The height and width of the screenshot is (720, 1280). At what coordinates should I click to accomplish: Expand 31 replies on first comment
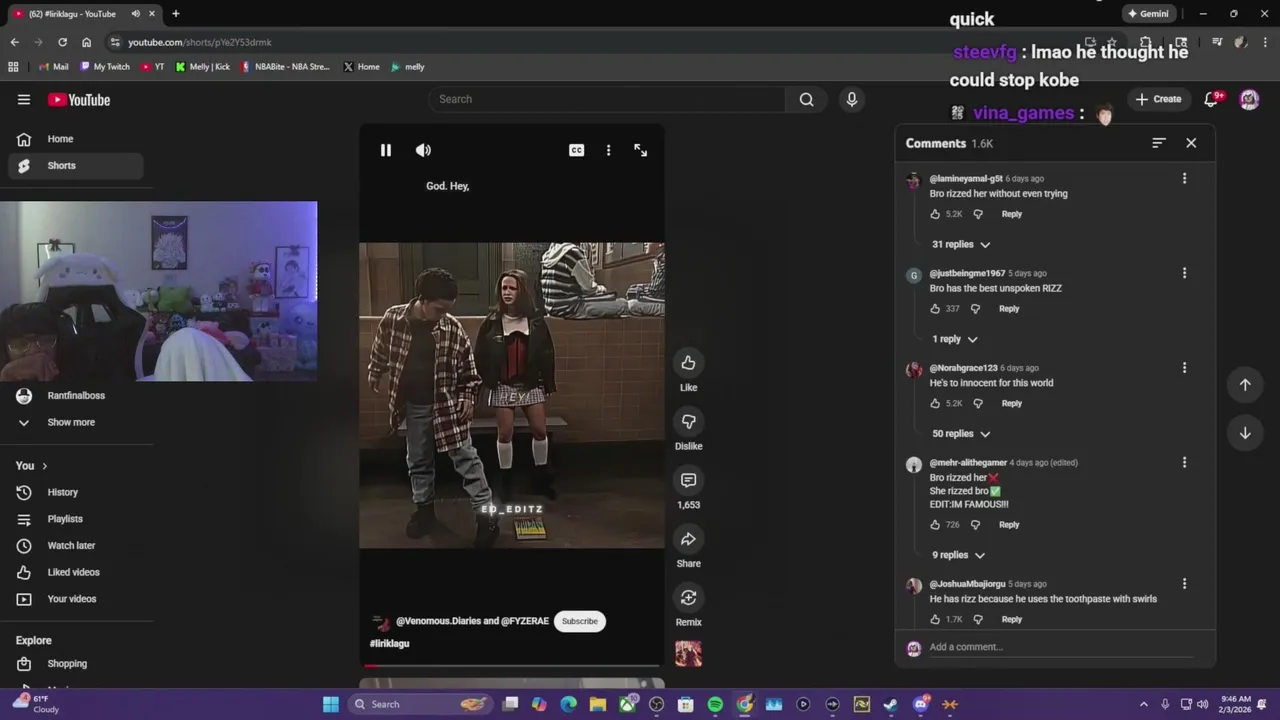[961, 244]
